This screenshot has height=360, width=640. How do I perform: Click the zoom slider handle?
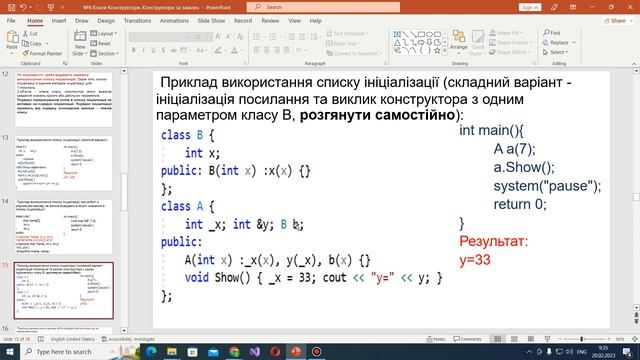[x=582, y=339]
